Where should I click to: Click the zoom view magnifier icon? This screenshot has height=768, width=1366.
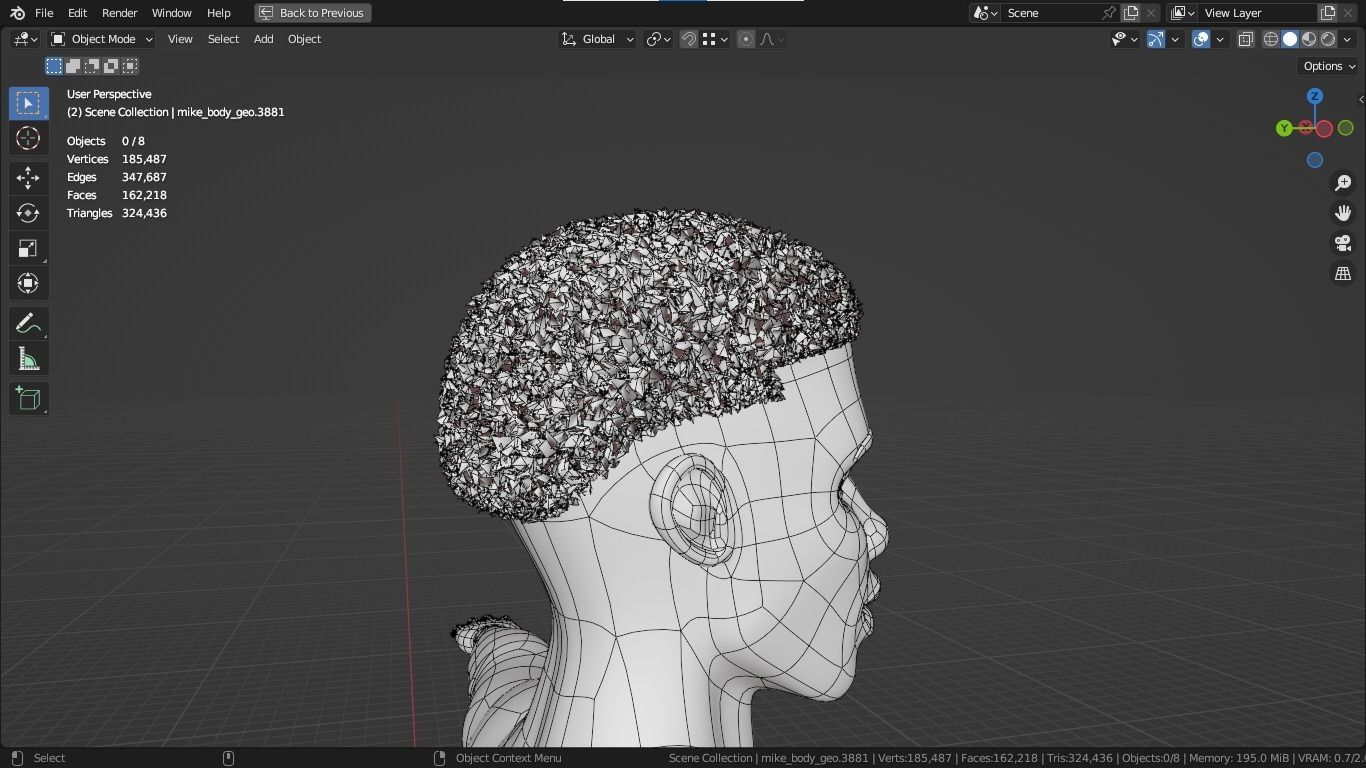pyautogui.click(x=1343, y=183)
